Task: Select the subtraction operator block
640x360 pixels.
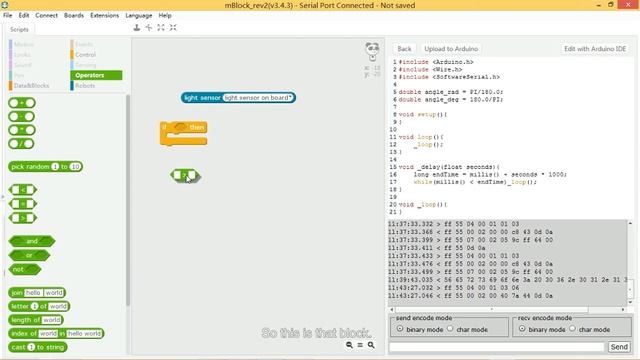Action: [22, 116]
